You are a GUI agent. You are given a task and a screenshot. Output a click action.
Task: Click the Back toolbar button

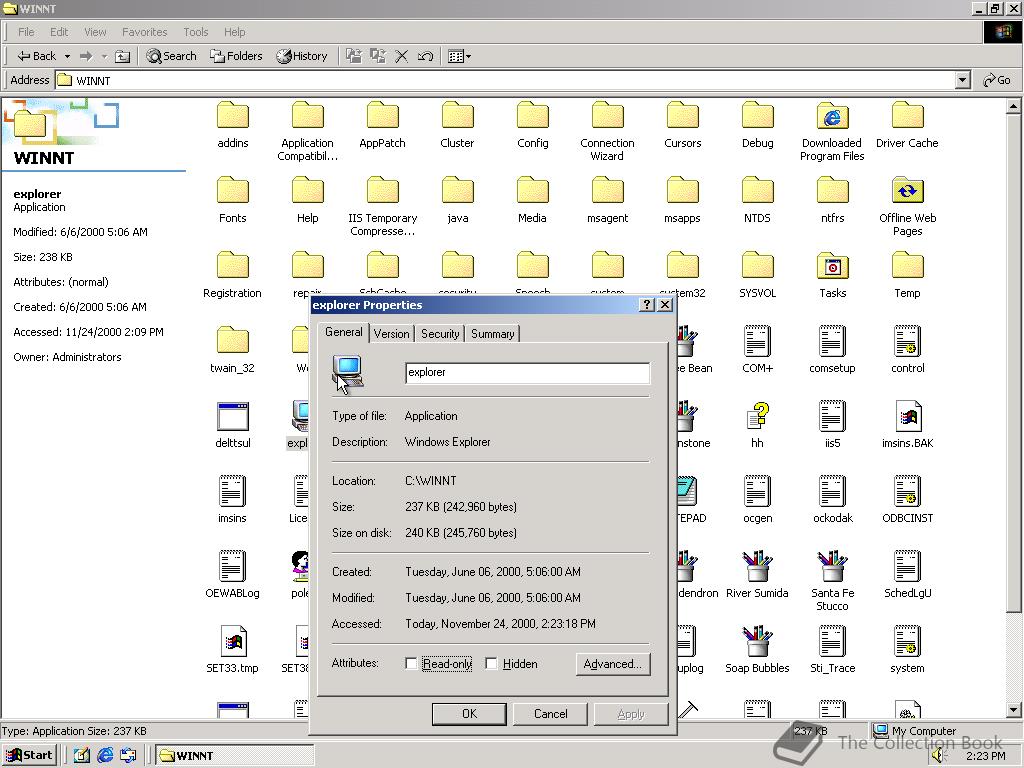(37, 56)
